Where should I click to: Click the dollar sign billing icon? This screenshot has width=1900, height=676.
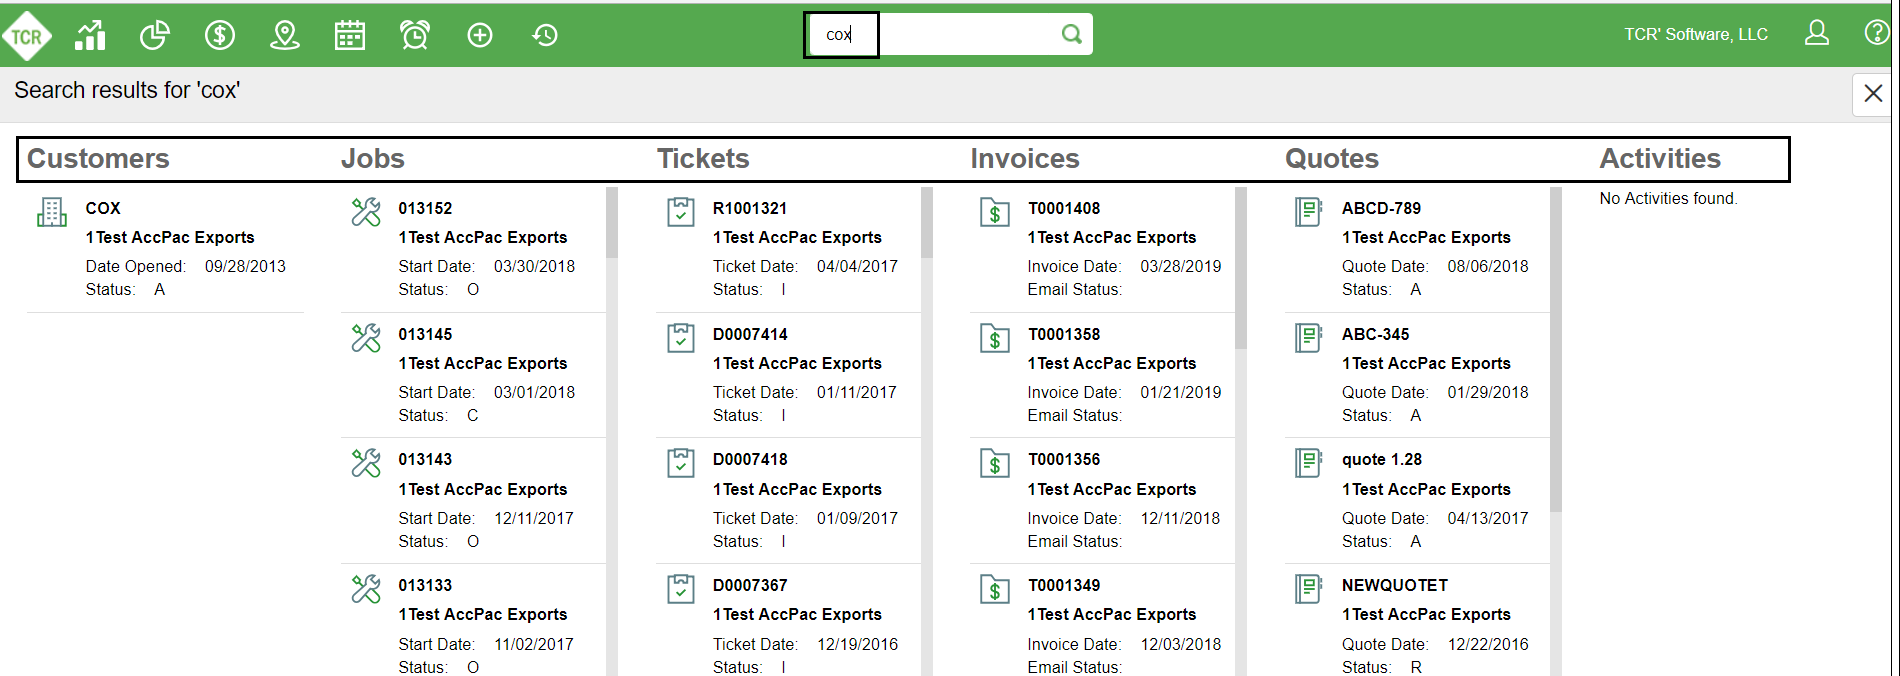(220, 36)
